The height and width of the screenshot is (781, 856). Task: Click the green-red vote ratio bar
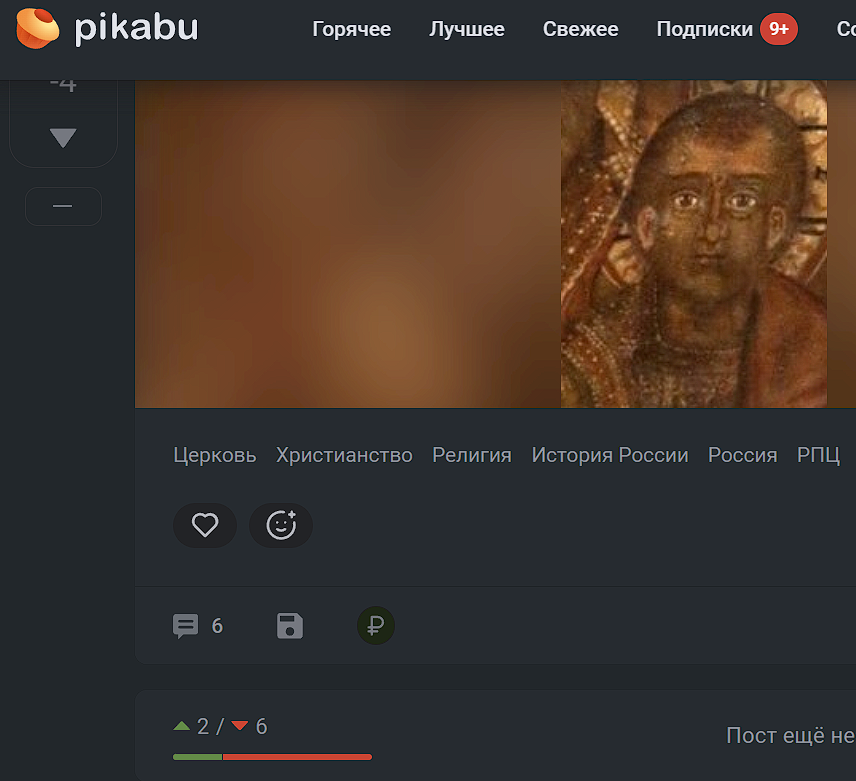(x=272, y=756)
